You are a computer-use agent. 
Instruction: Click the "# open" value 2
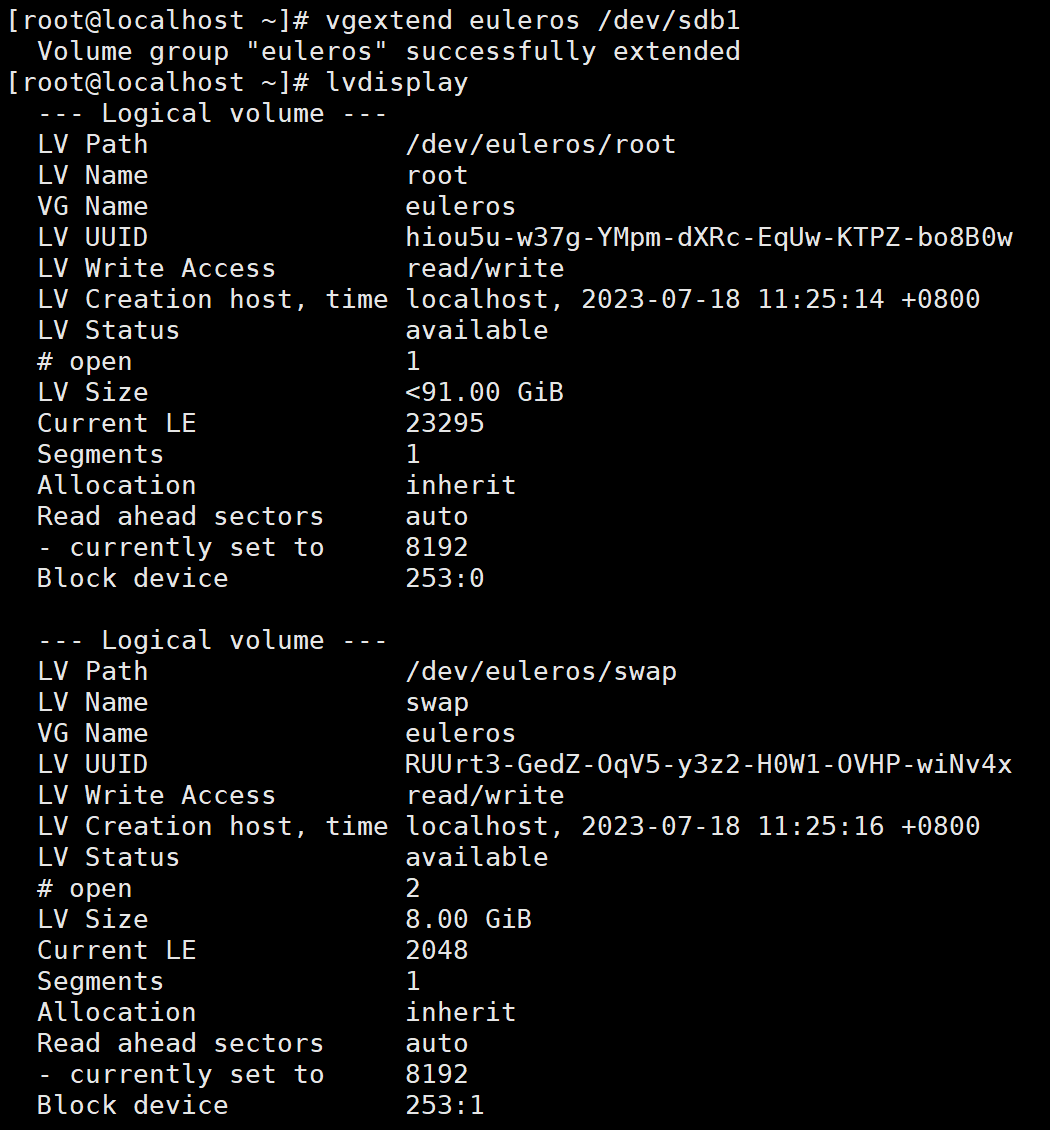pyautogui.click(x=413, y=888)
